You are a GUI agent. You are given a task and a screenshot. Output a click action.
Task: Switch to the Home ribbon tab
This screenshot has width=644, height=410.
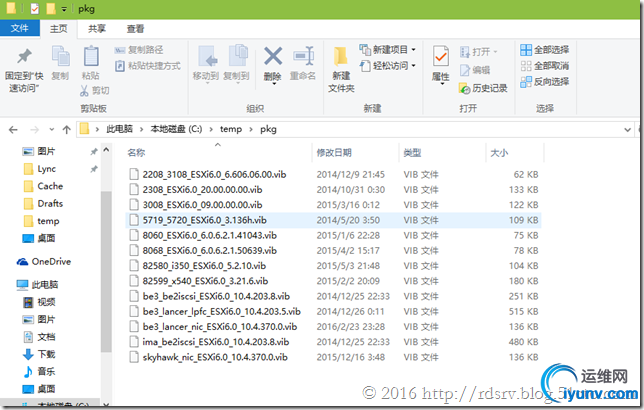coord(58,28)
